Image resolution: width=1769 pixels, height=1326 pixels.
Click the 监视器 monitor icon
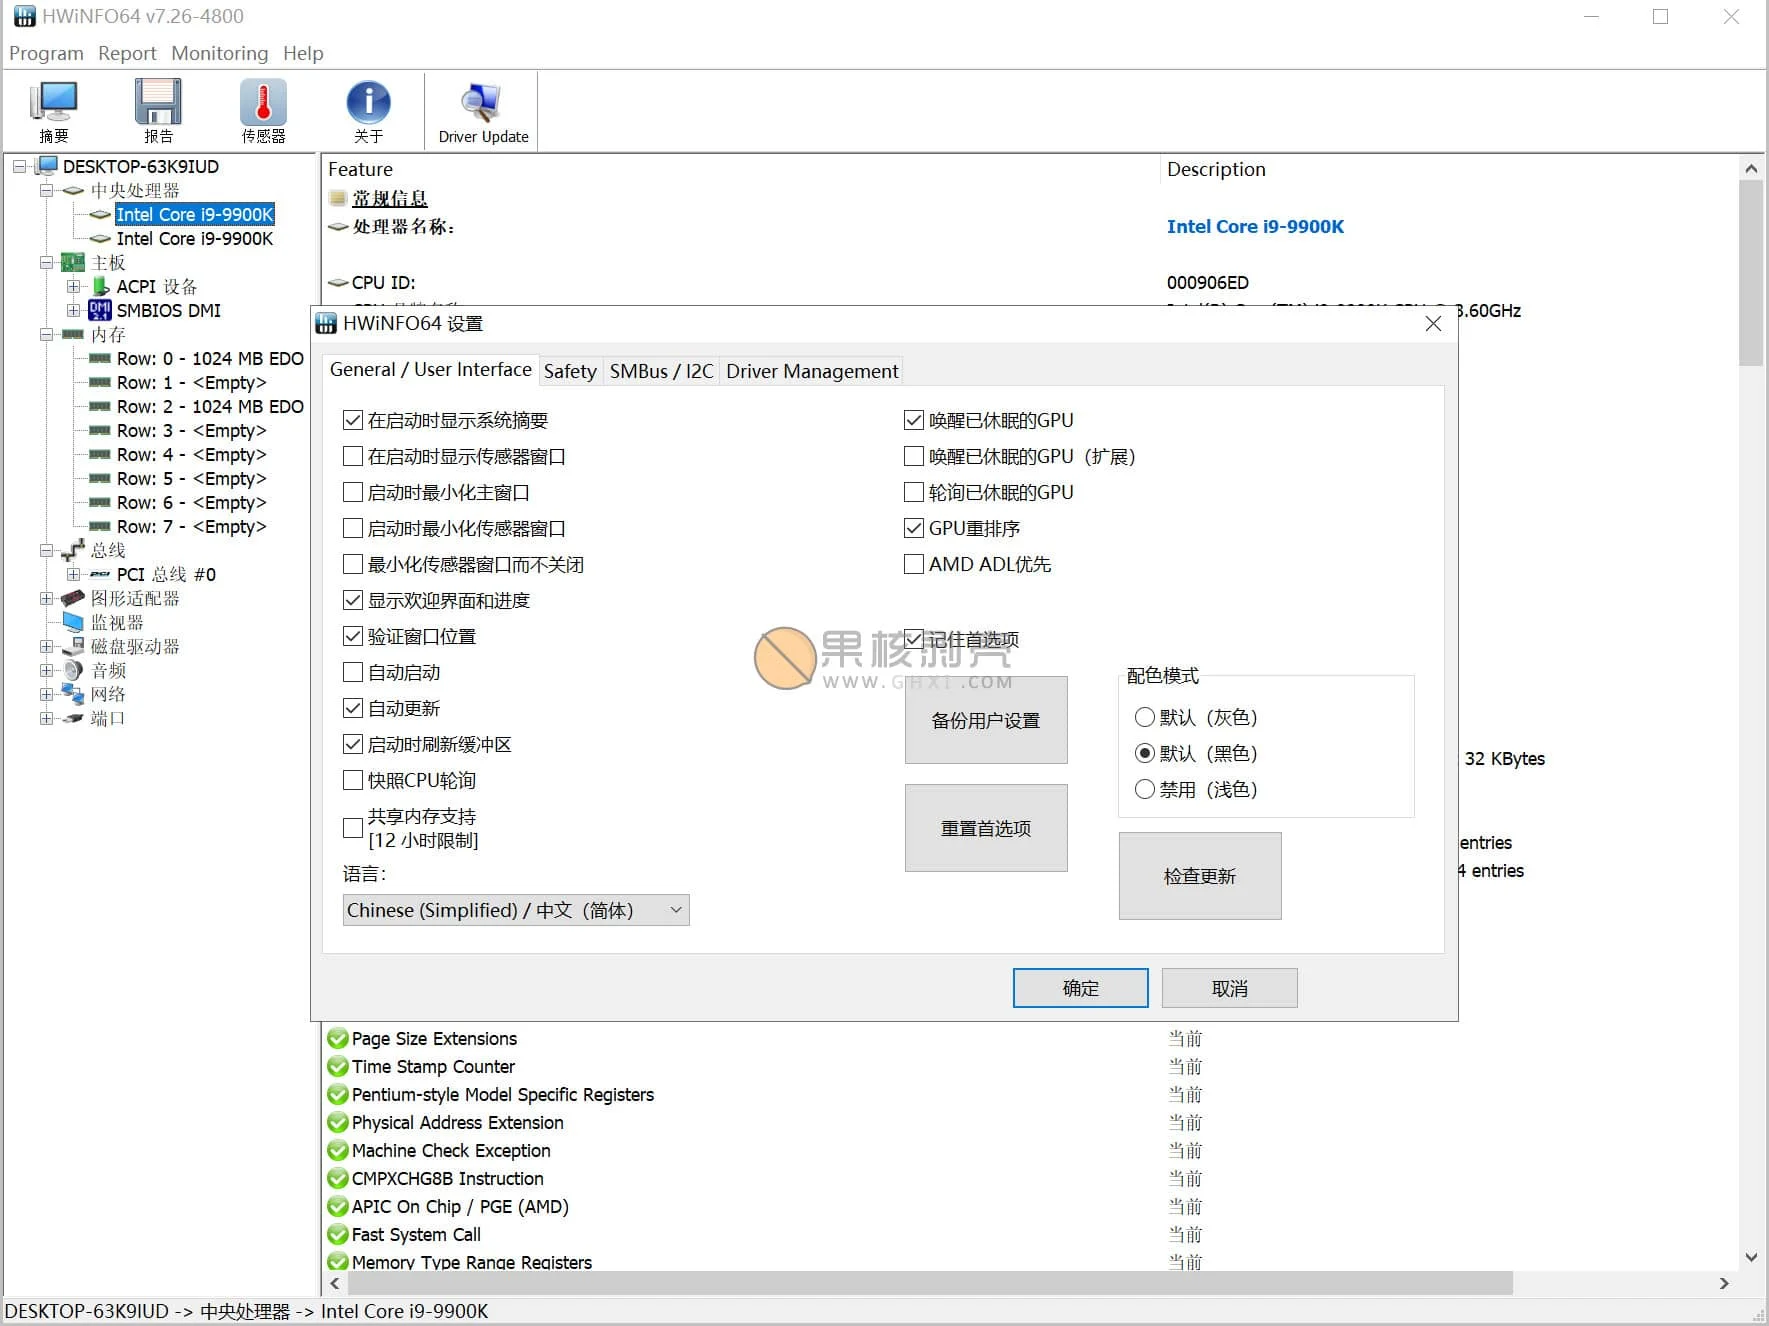[73, 622]
